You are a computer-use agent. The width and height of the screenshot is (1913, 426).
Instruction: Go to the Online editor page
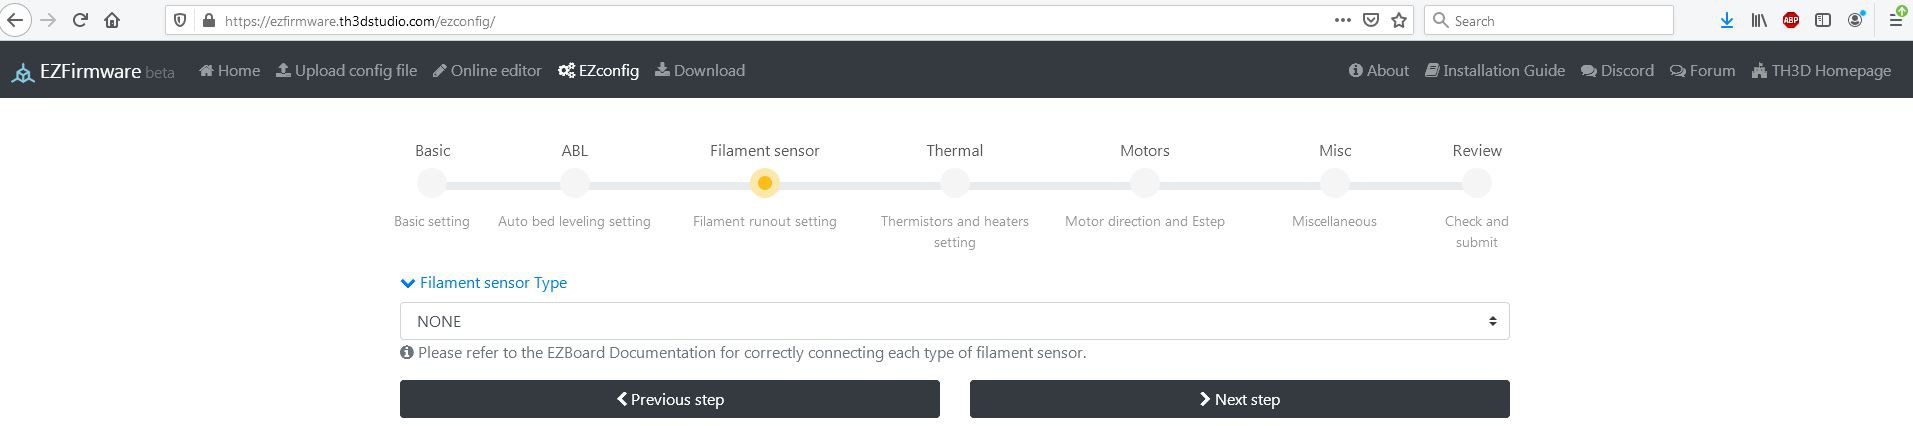487,70
